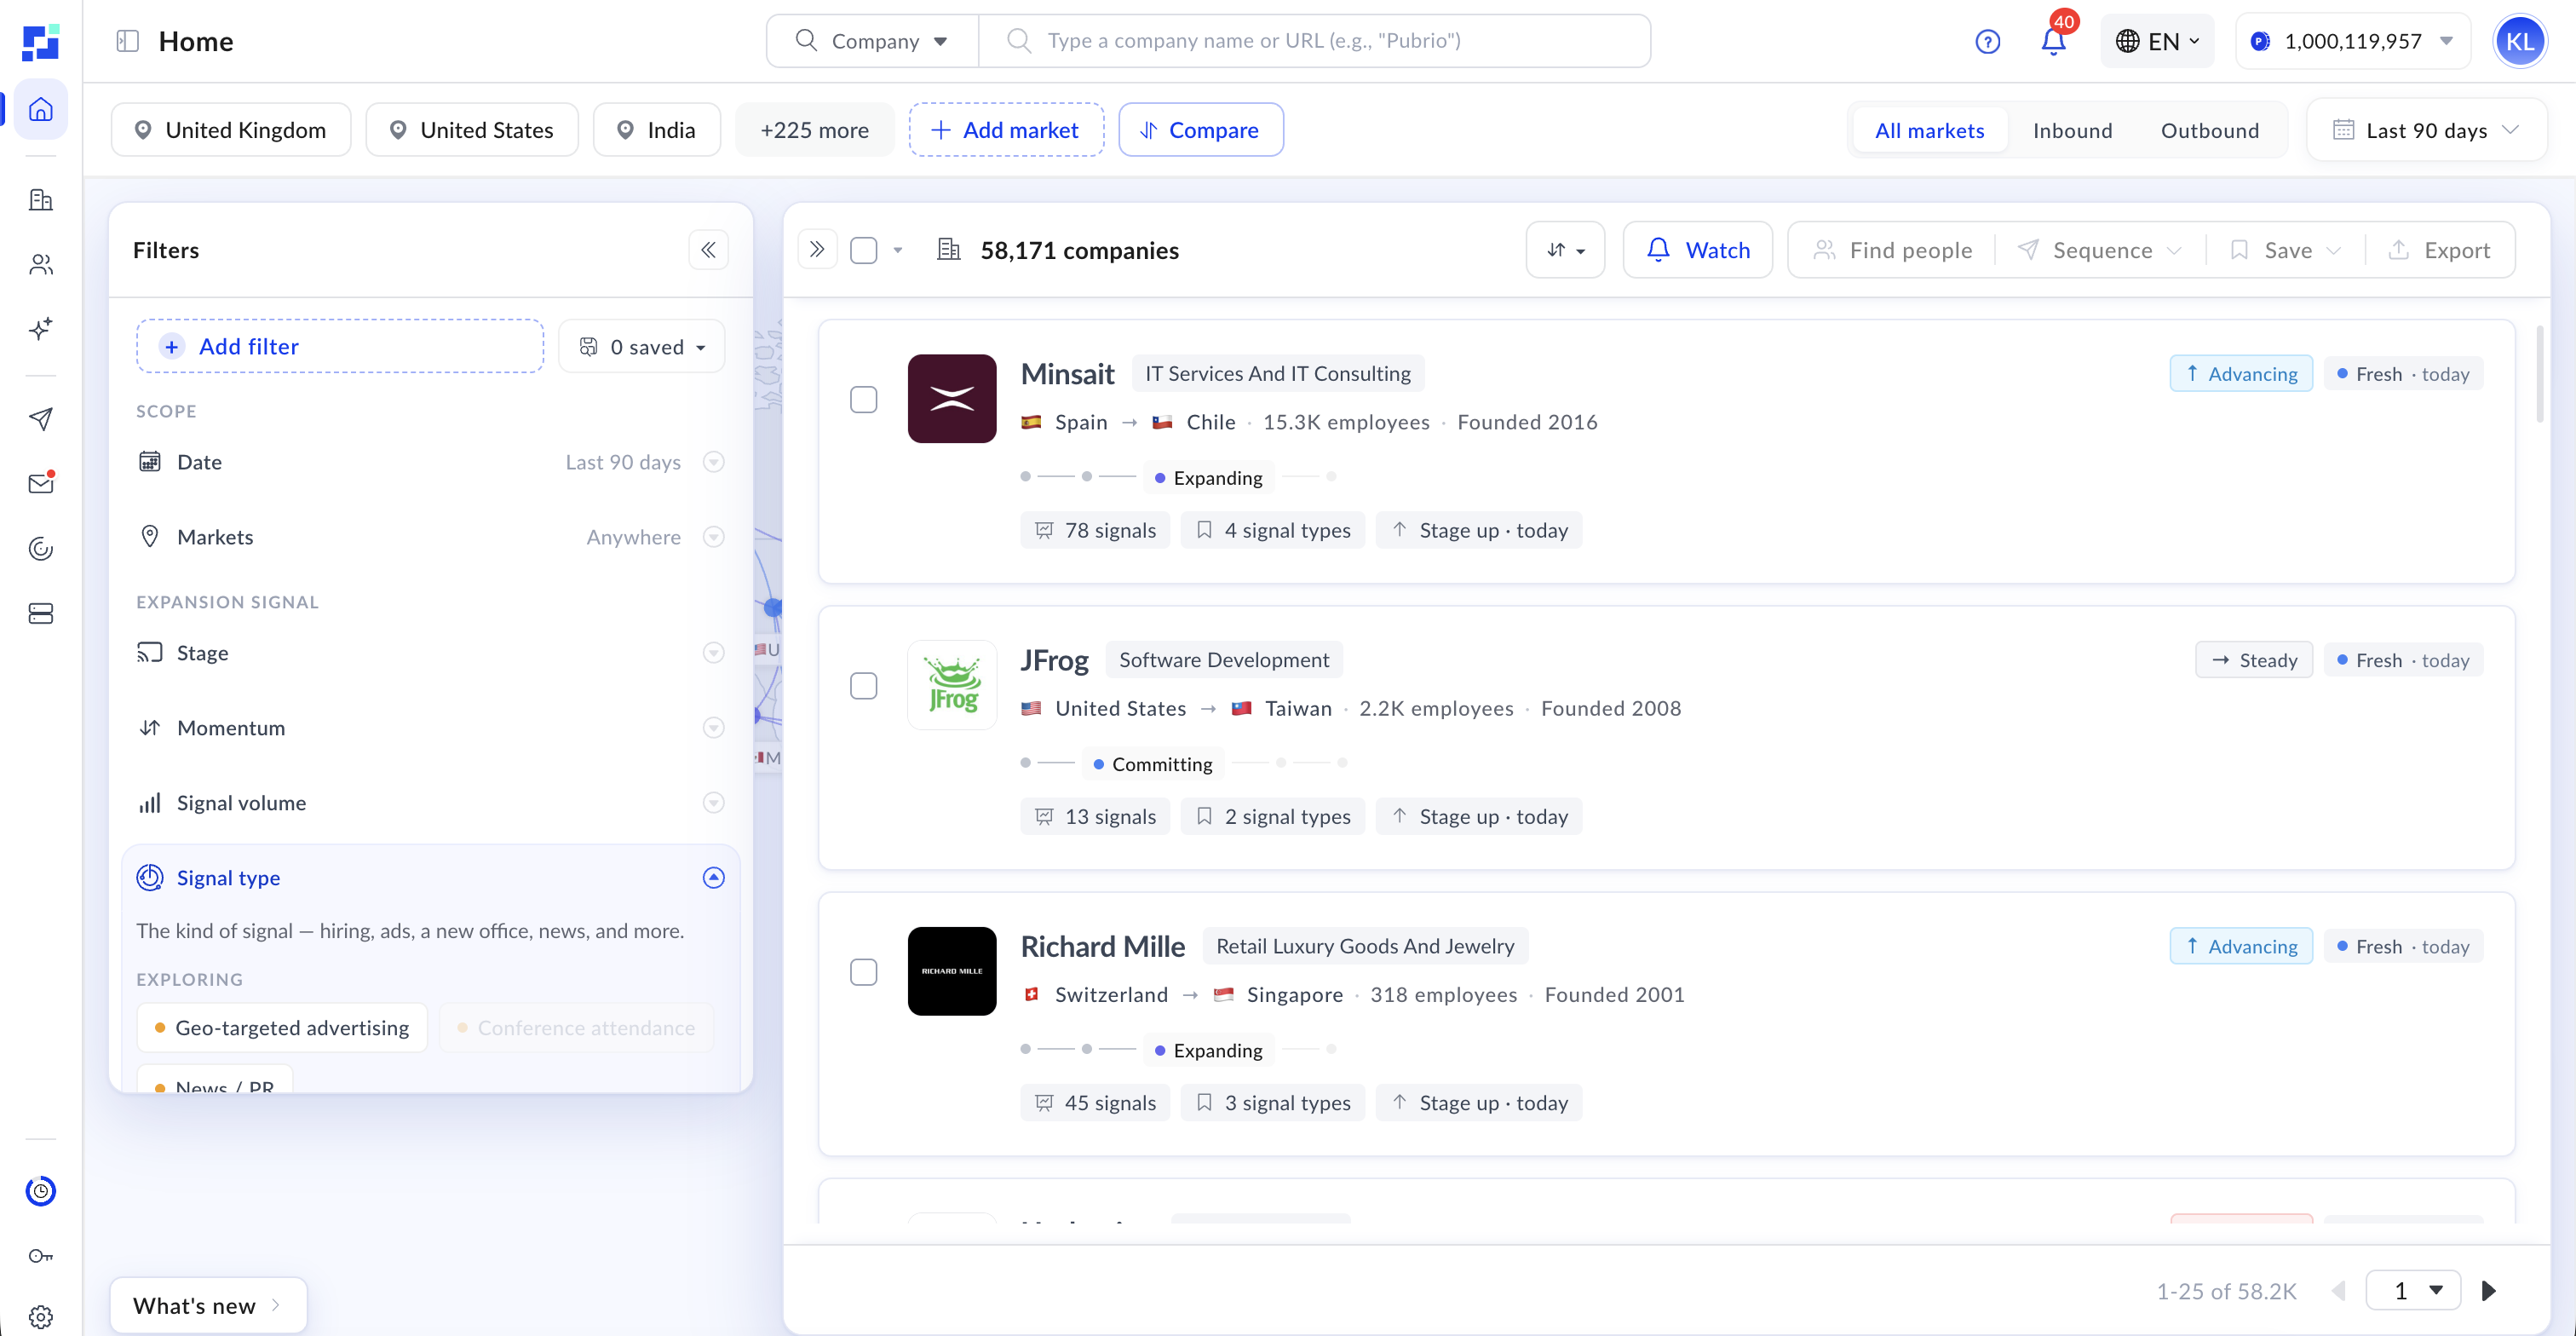This screenshot has width=2576, height=1336.
Task: Open the mail inbox icon in sidebar
Action: pos(41,483)
